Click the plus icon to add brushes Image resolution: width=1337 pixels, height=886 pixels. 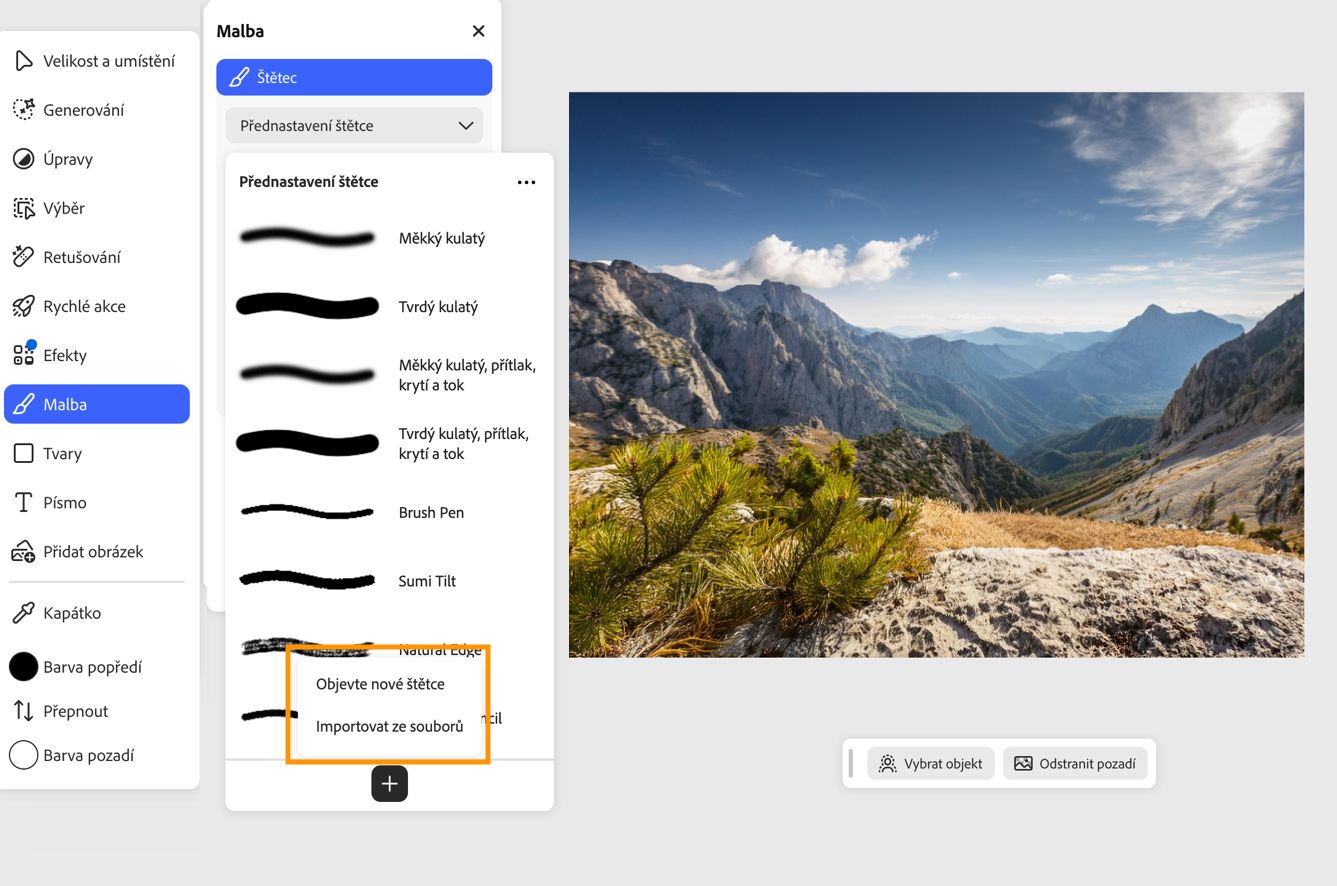pos(390,784)
